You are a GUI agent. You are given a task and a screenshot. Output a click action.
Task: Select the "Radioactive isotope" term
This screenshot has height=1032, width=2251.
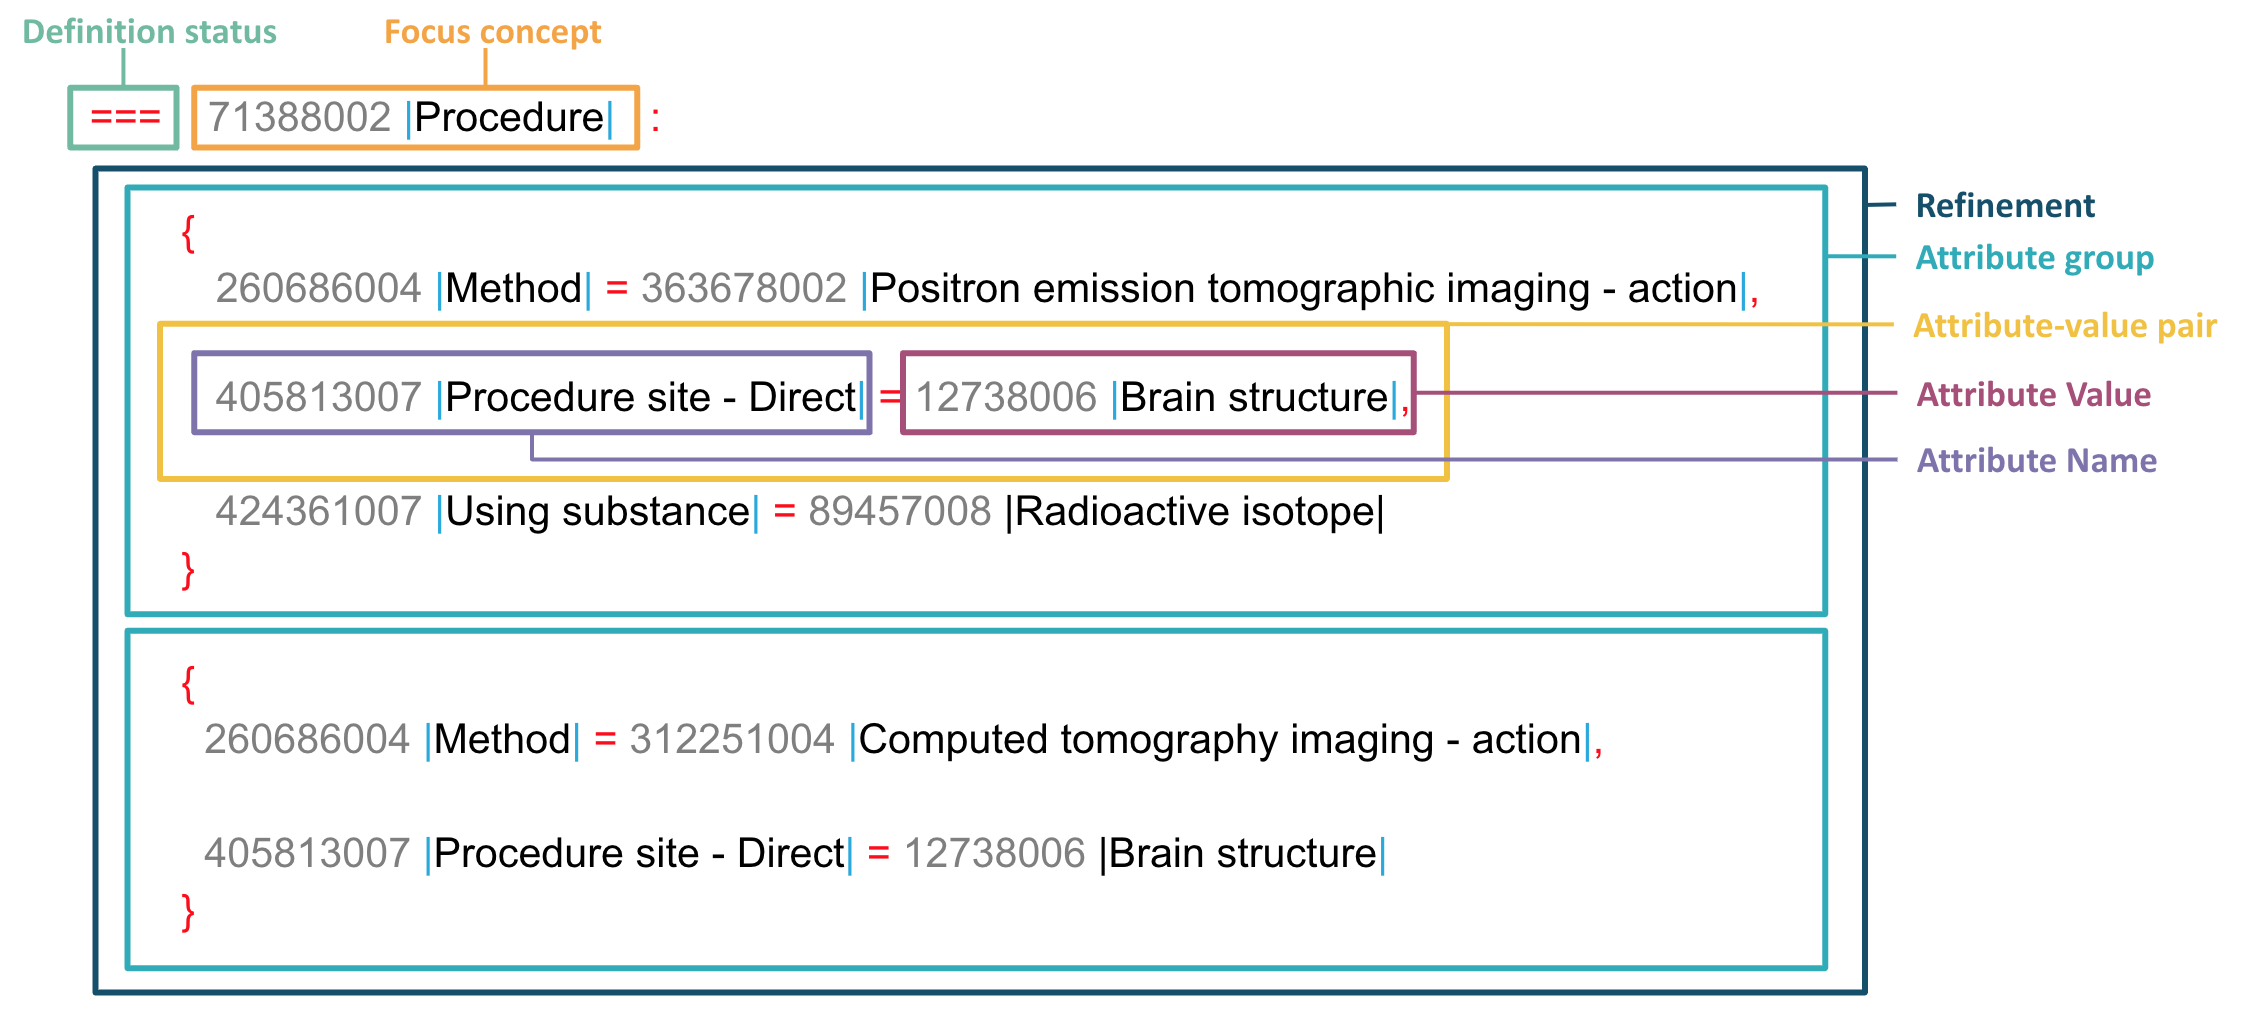(1195, 512)
